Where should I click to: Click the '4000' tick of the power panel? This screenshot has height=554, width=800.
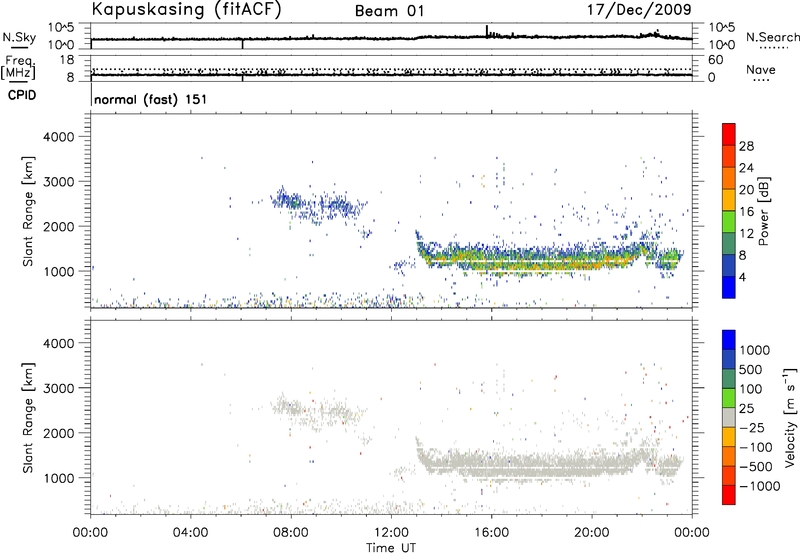coord(59,137)
